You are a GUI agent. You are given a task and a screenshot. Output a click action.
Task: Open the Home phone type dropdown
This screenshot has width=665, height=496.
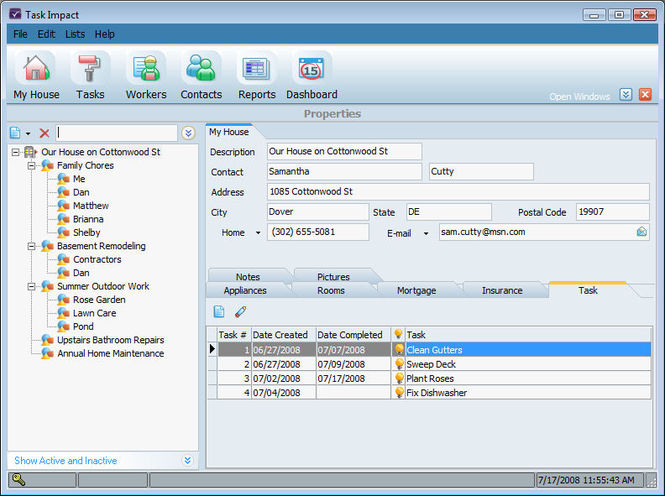click(258, 233)
